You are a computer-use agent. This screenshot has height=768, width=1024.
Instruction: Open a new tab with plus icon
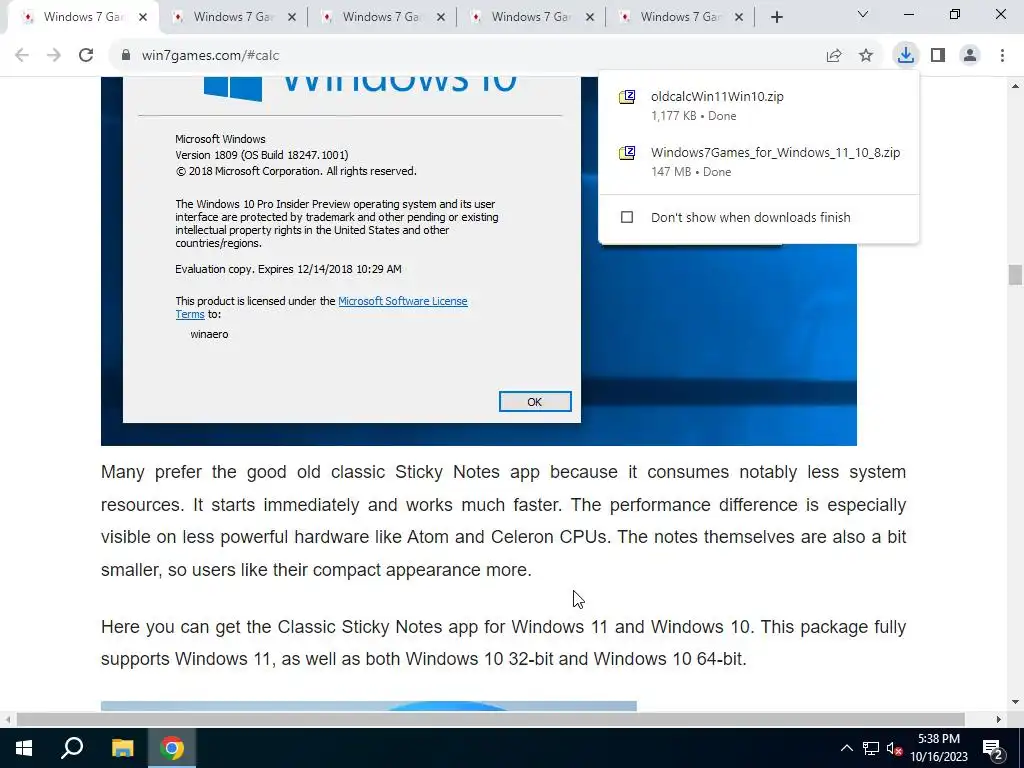[776, 18]
